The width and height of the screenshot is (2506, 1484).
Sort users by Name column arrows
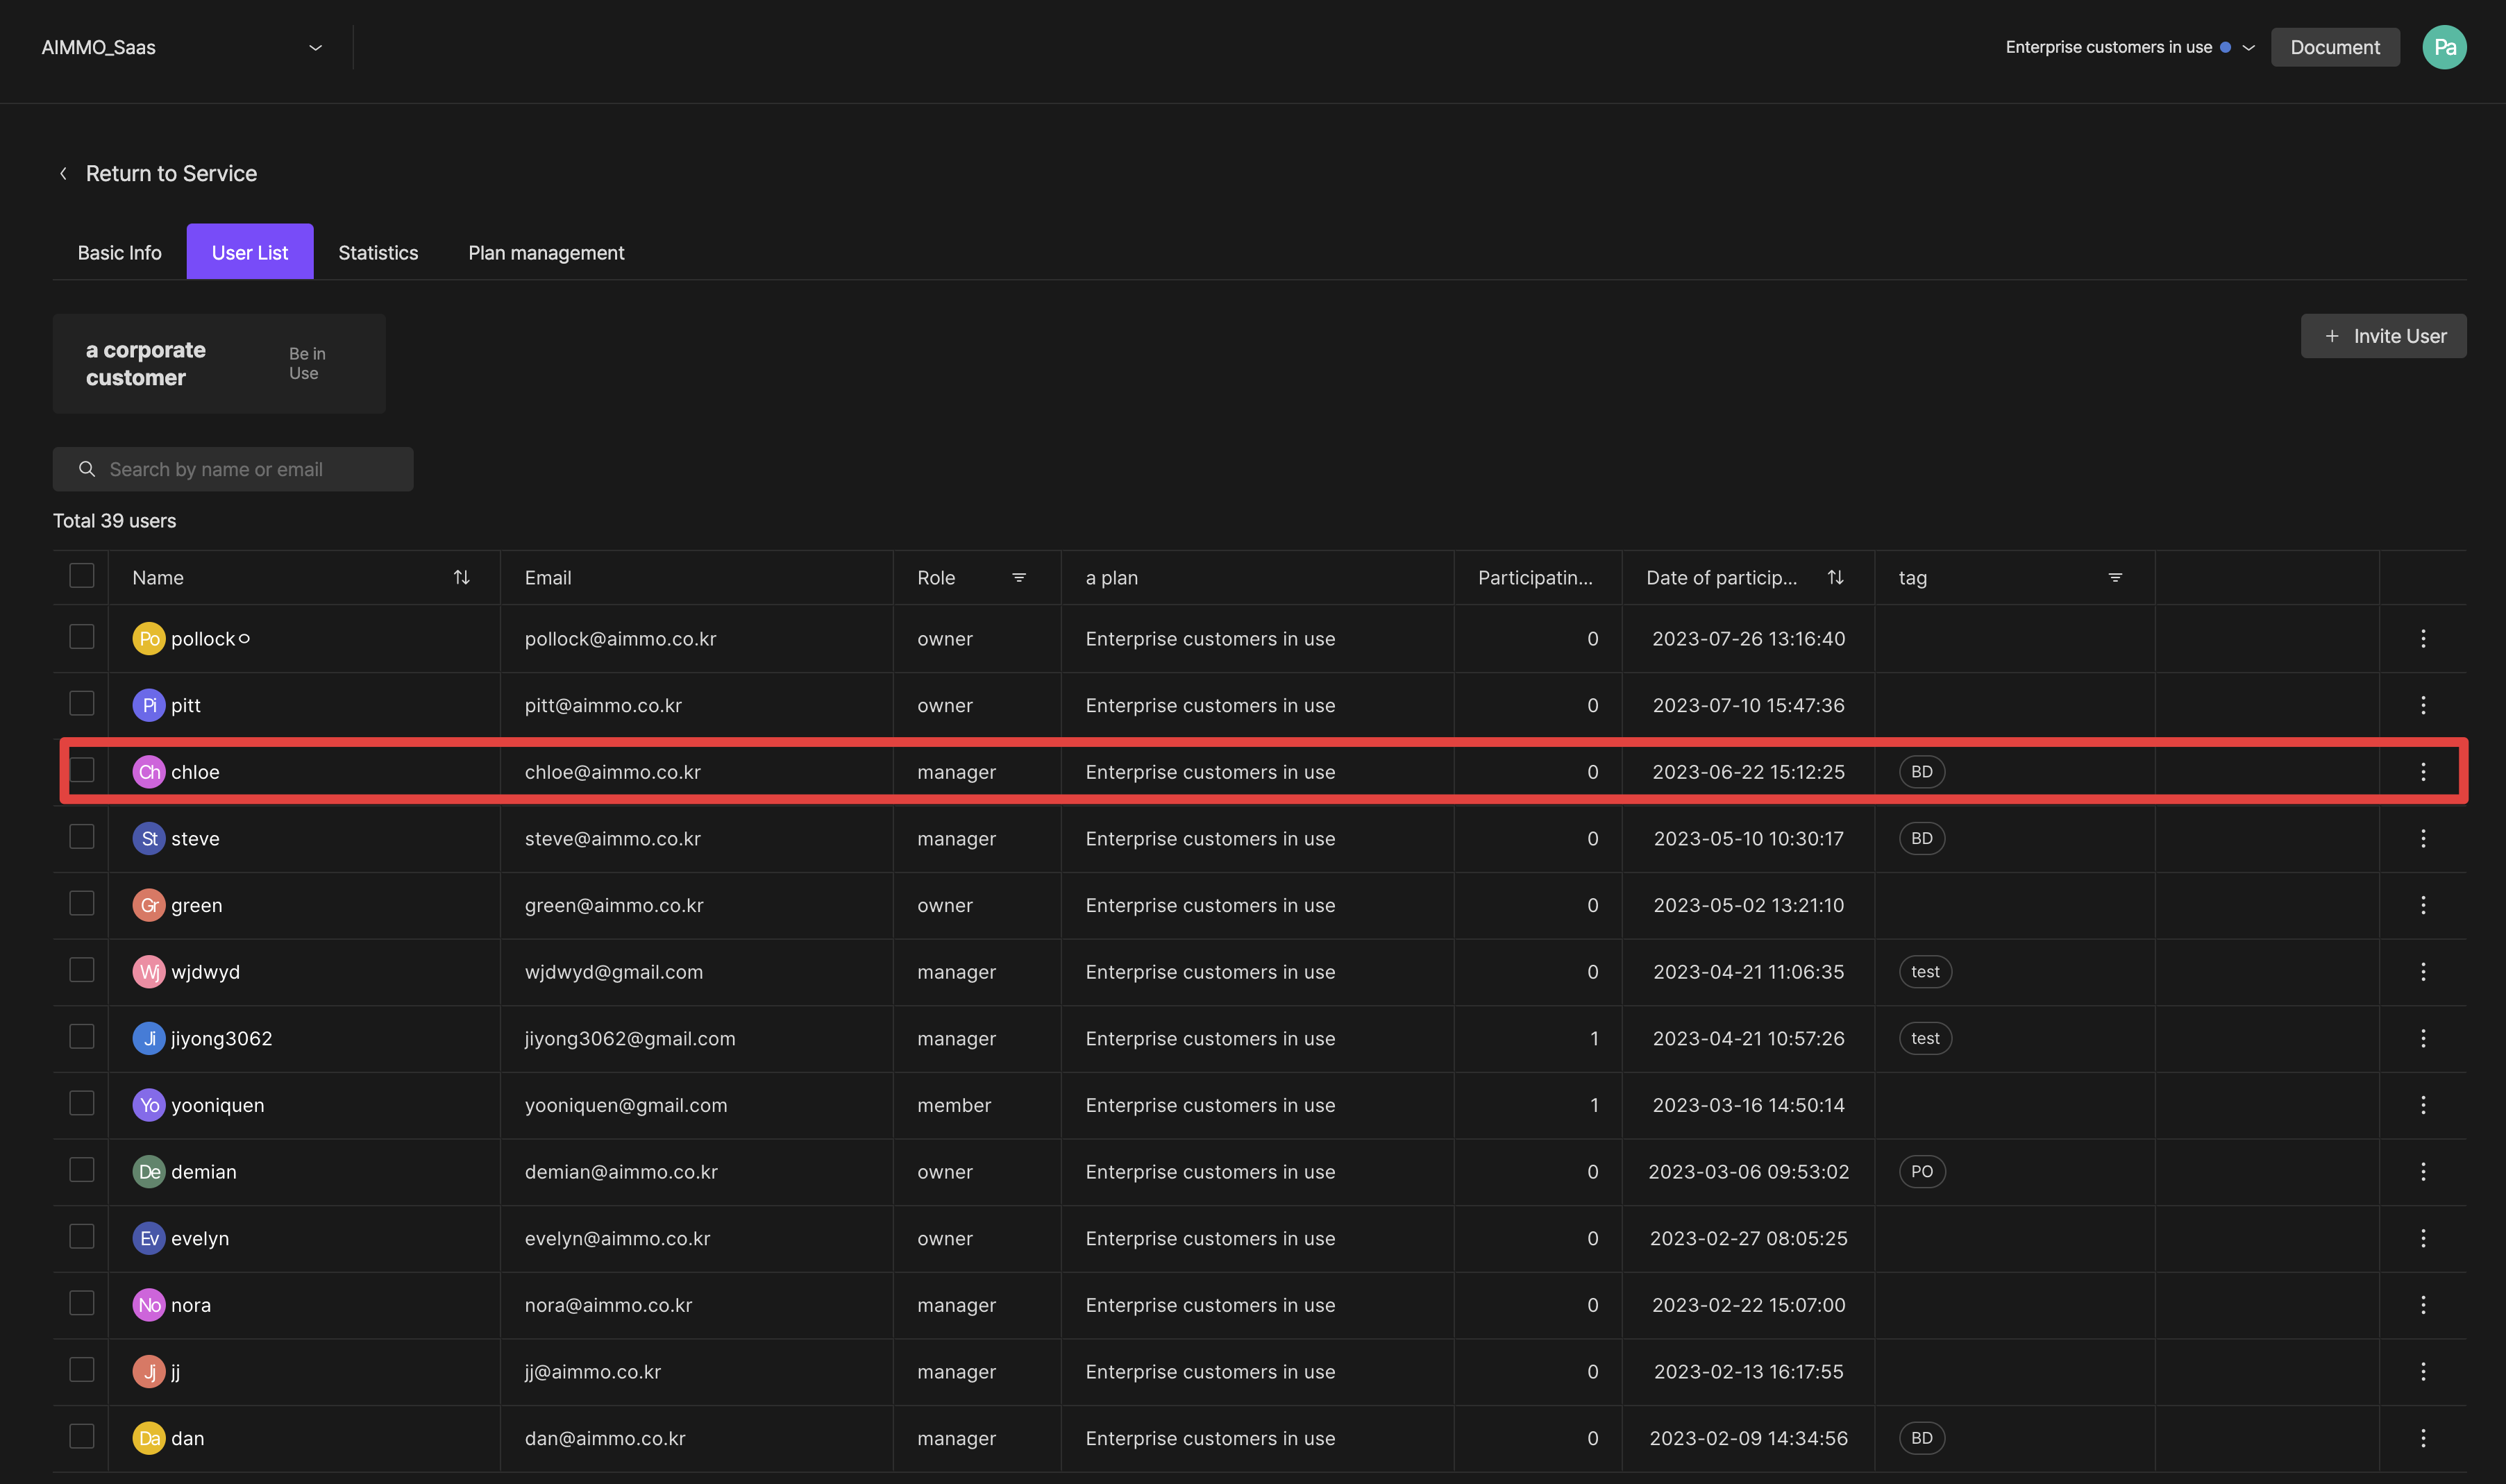click(x=461, y=577)
